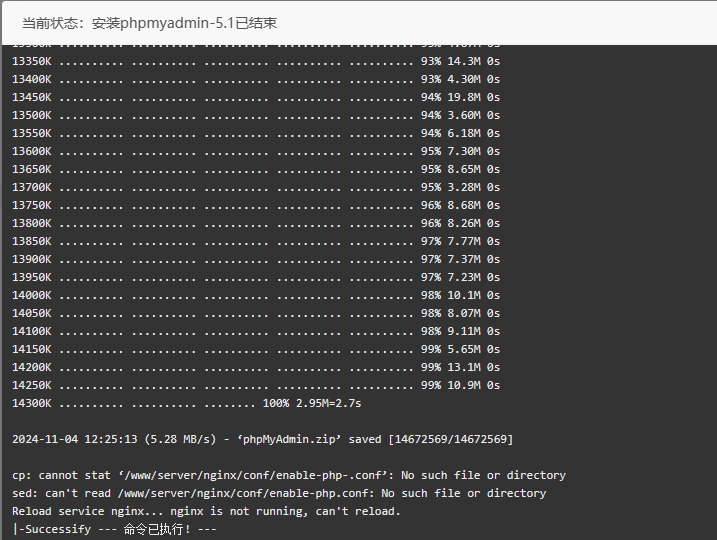Screen dimensions: 717x540
Task: Click the '98% 10.1M 0s' progress value
Action: point(460,295)
